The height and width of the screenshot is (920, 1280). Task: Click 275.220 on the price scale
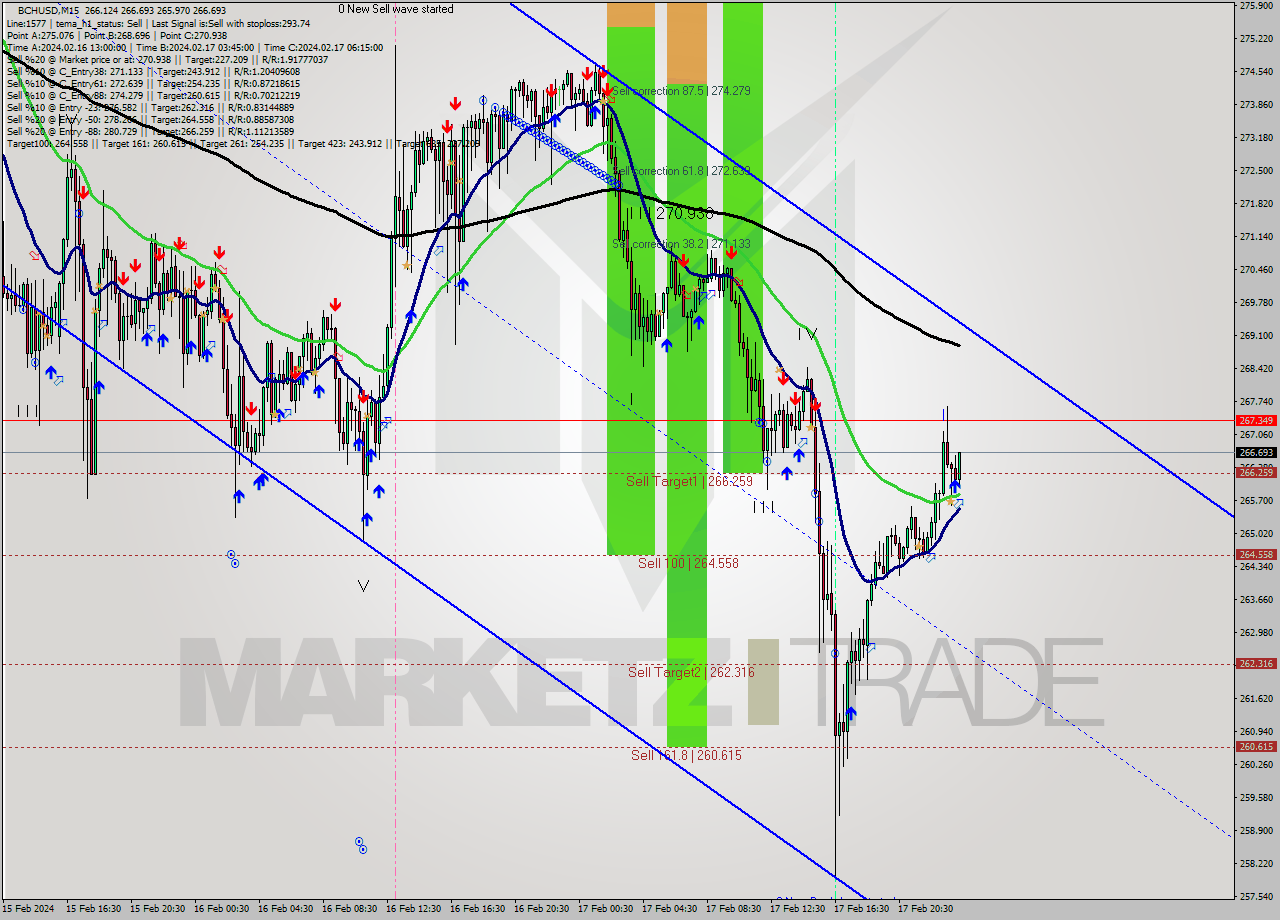tap(1256, 39)
